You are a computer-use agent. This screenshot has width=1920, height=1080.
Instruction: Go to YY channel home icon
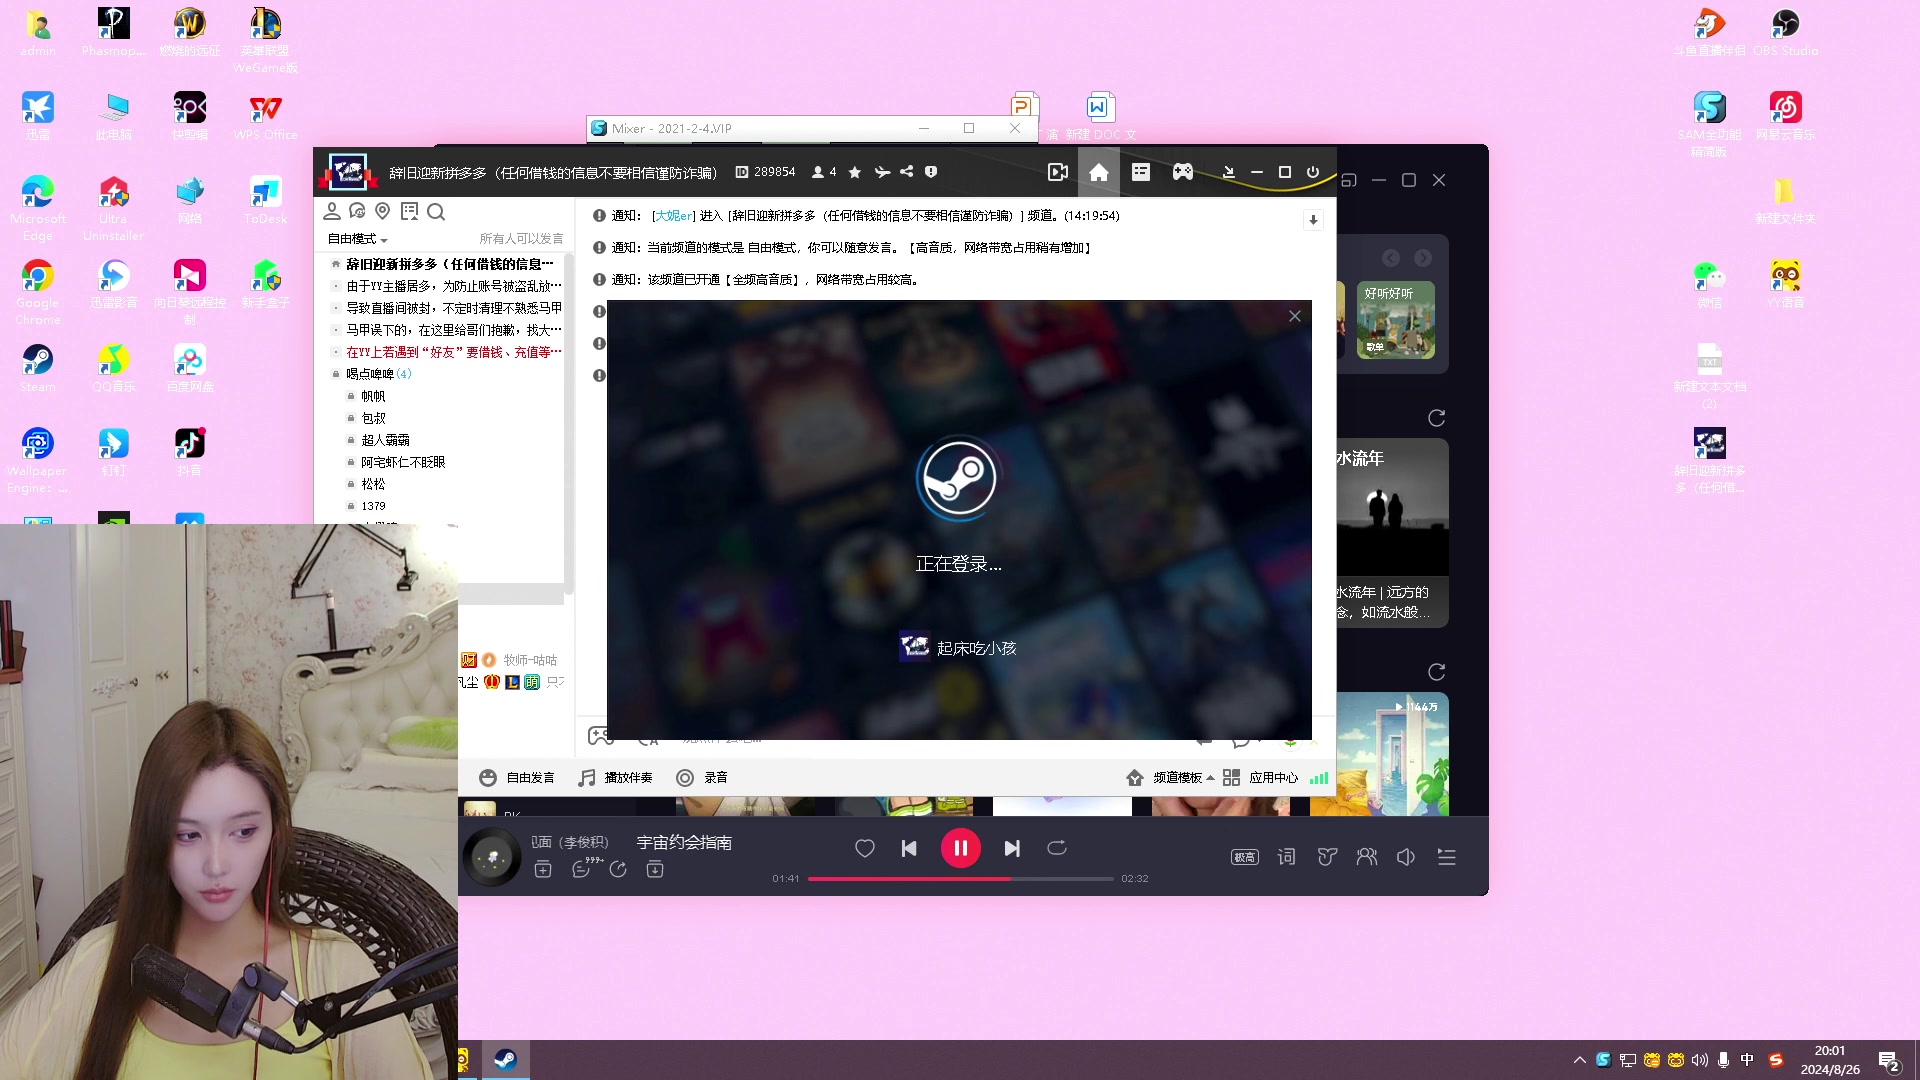(x=1098, y=172)
